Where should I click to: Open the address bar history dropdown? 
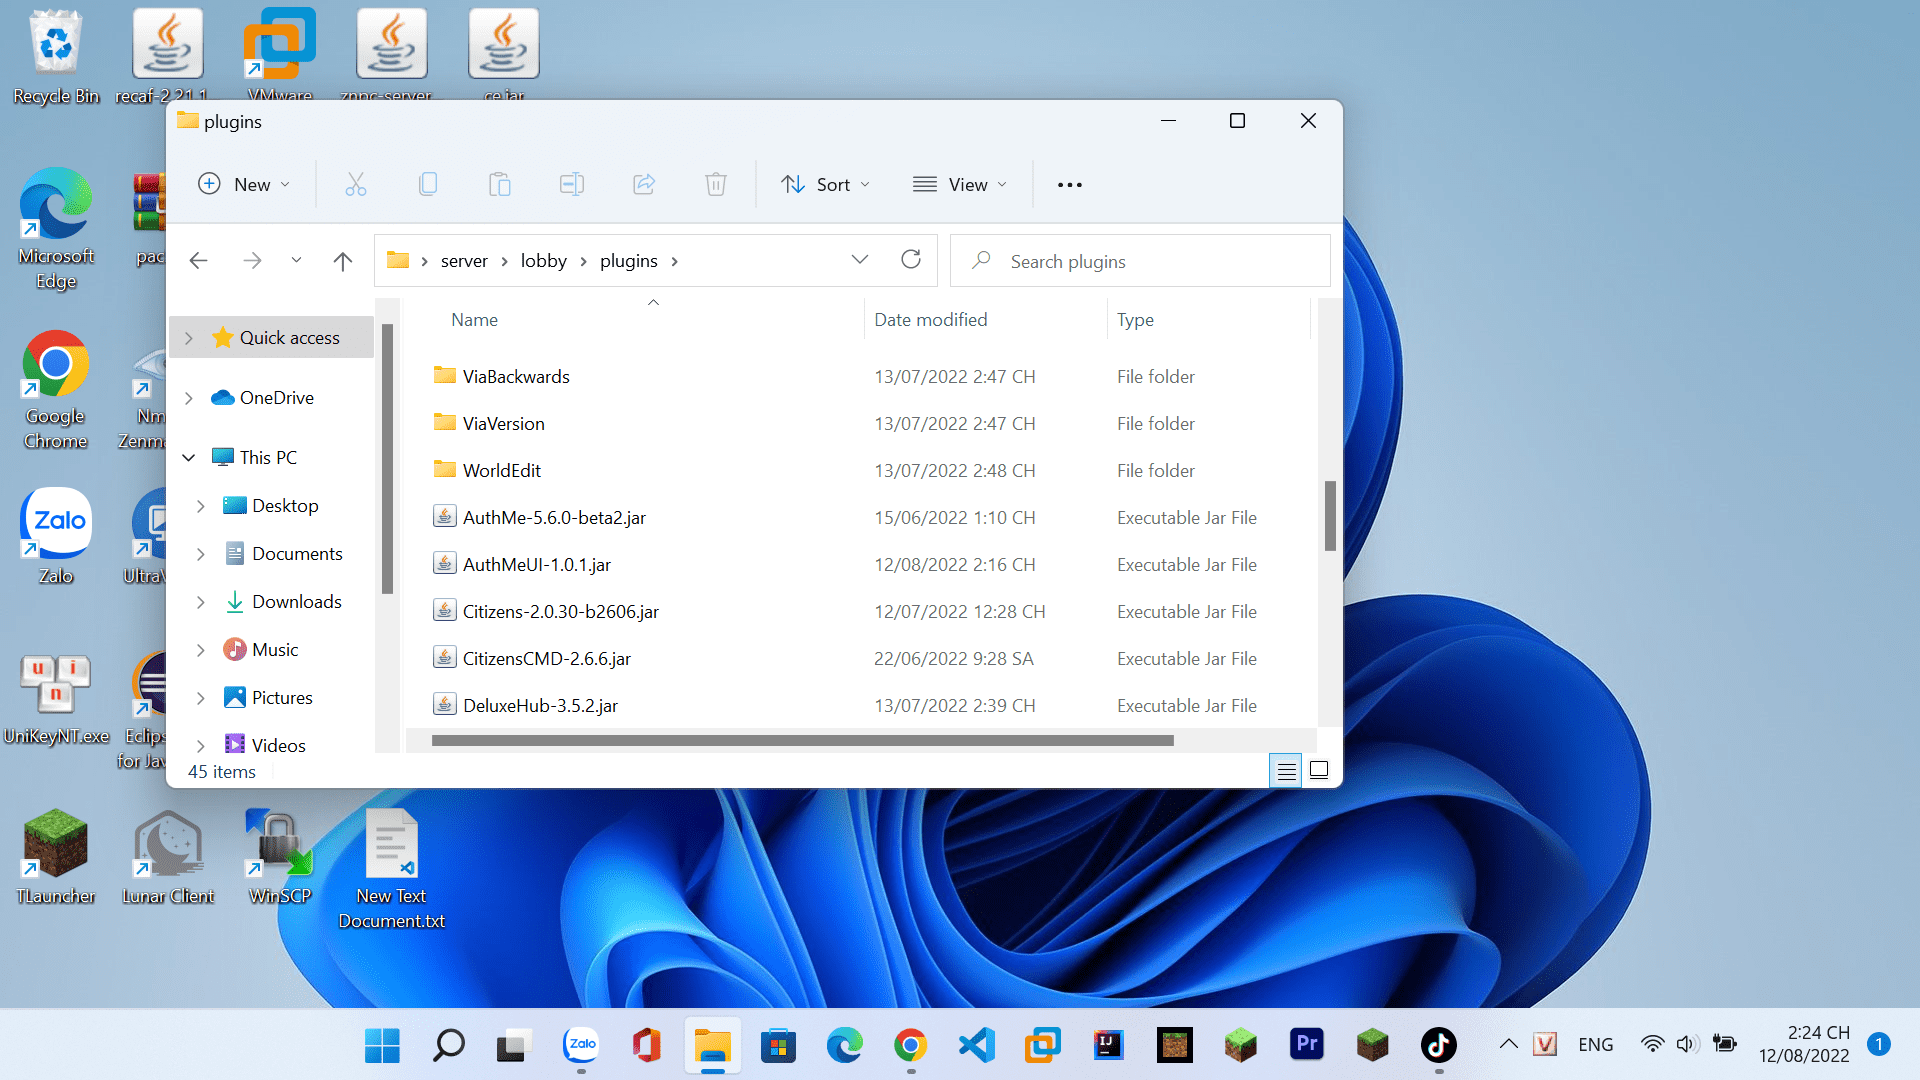click(x=859, y=260)
